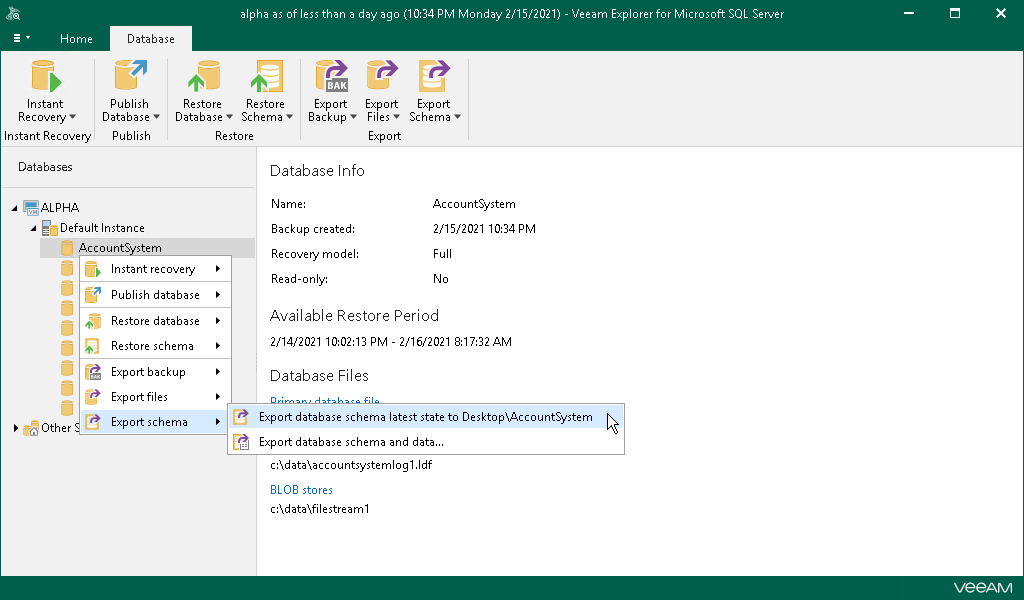1024x600 pixels.
Task: Click the Export Schema ribbon icon
Action: pyautogui.click(x=434, y=76)
